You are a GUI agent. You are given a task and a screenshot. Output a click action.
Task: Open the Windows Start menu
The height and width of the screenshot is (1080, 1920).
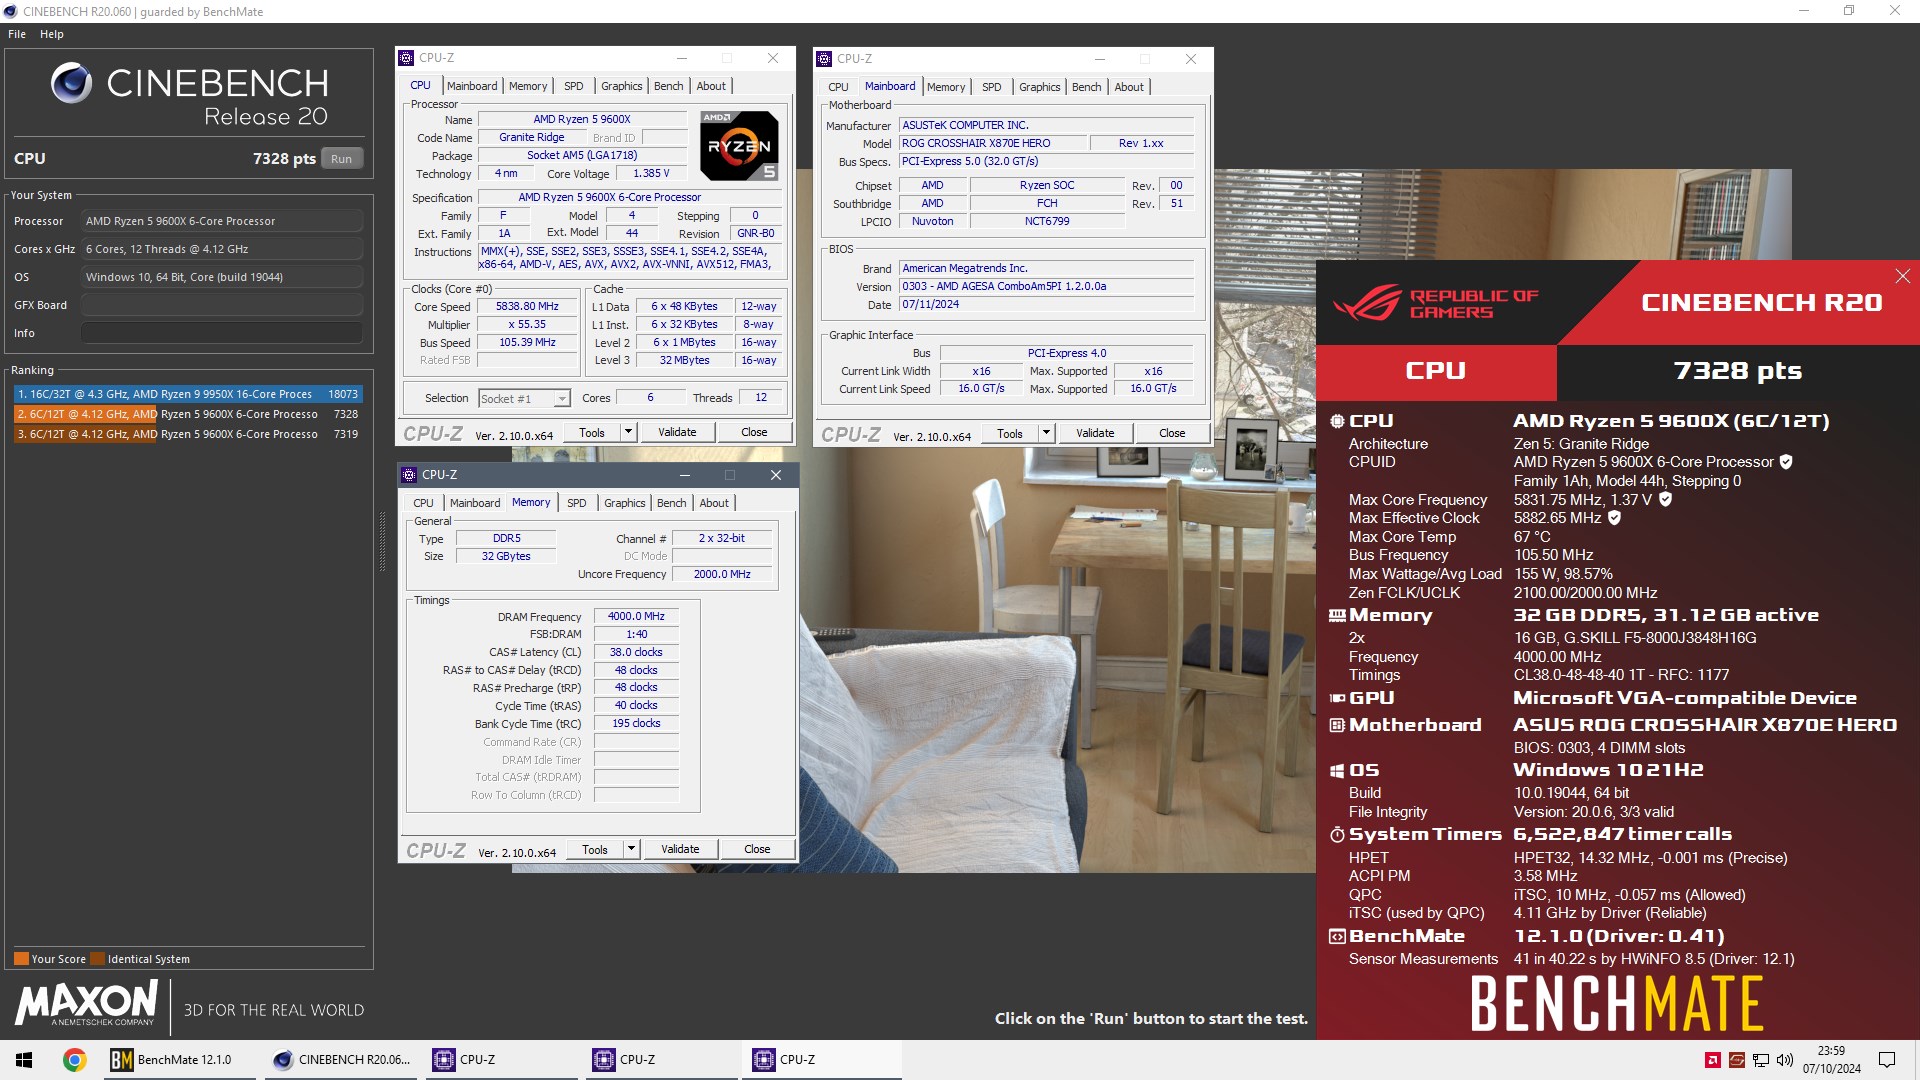coord(24,1060)
